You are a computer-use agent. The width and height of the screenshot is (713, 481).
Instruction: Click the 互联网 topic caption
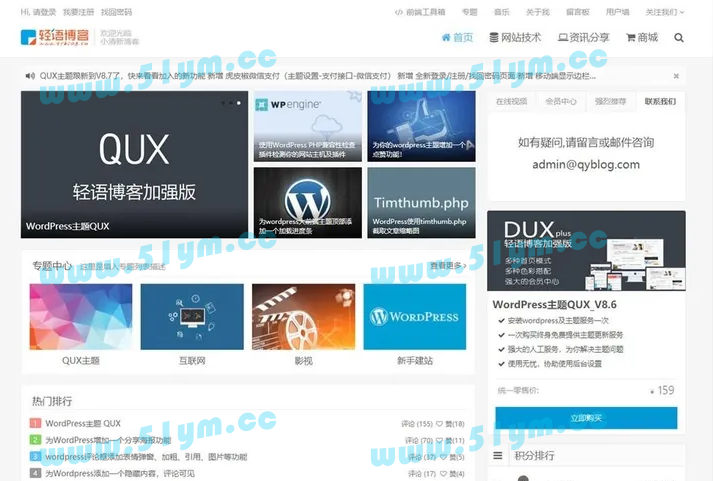click(192, 361)
